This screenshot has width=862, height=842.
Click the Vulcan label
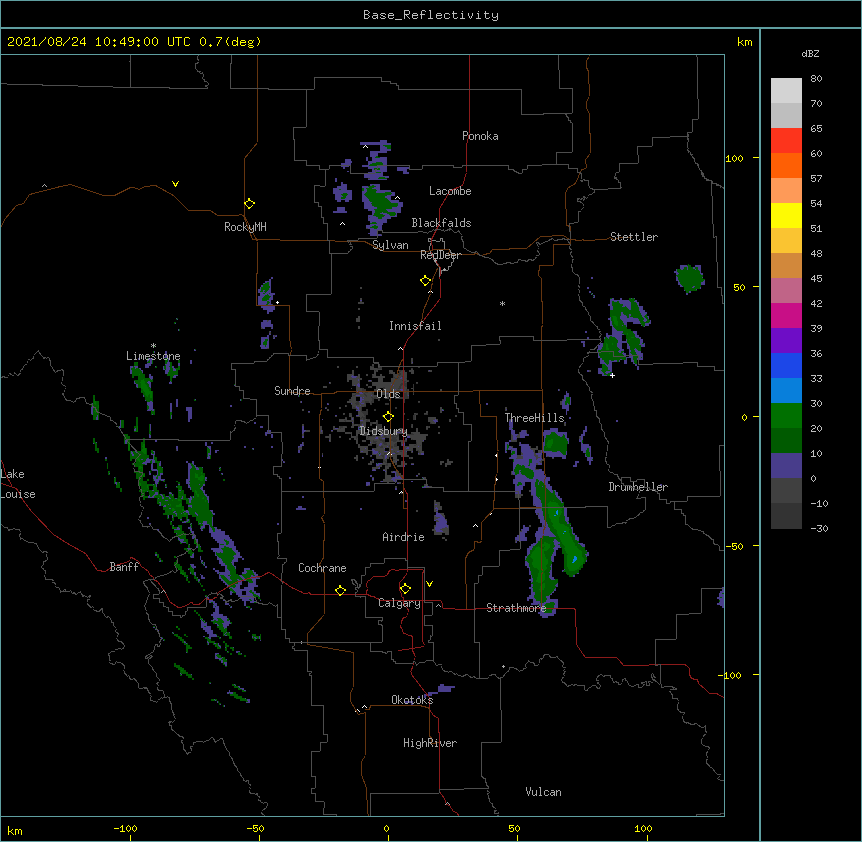coord(543,792)
